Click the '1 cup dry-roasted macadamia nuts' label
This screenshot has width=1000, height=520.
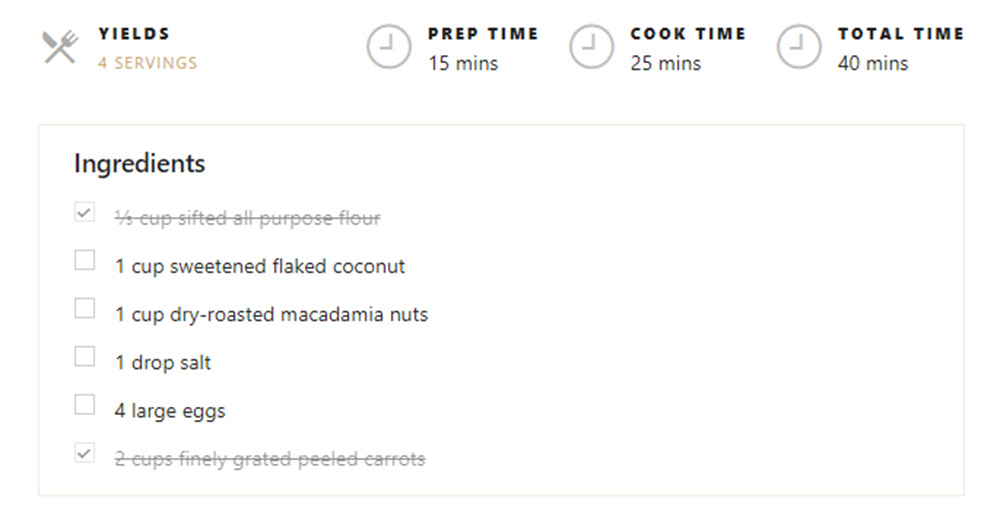(271, 315)
